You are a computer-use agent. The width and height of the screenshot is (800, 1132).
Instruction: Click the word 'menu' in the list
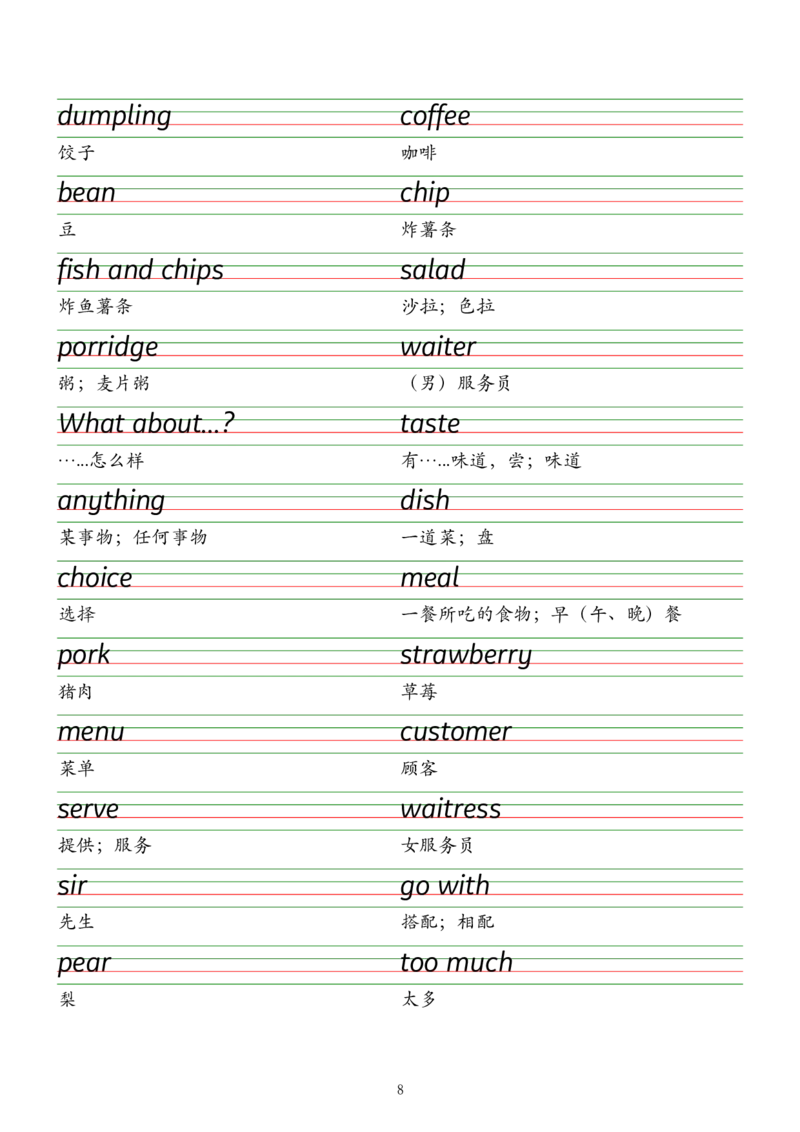[x=91, y=731]
